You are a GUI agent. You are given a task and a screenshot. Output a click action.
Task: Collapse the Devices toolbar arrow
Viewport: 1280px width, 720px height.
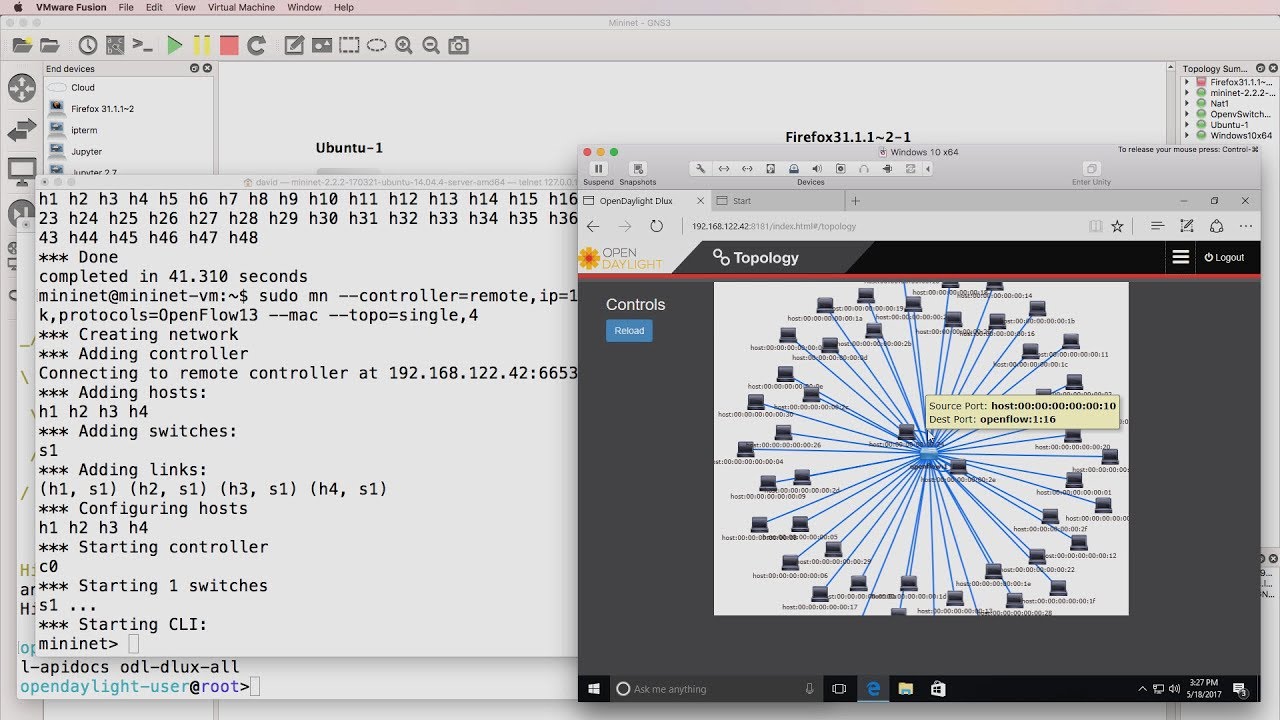[928, 169]
